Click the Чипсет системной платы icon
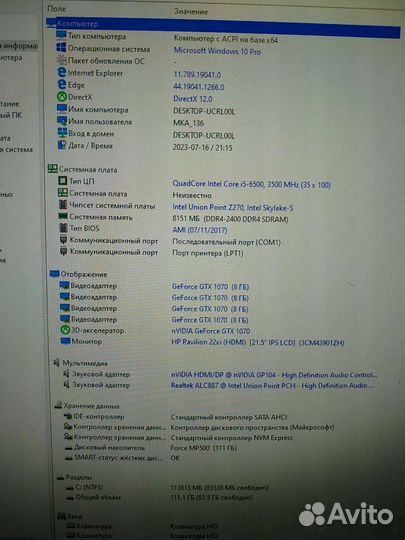Viewport: 405px width, 540px height. click(63, 205)
